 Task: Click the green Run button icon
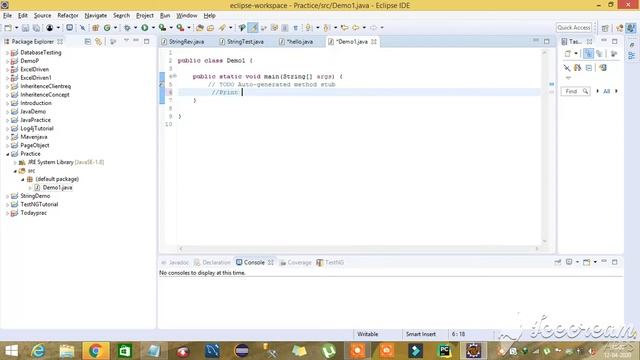[x=144, y=28]
